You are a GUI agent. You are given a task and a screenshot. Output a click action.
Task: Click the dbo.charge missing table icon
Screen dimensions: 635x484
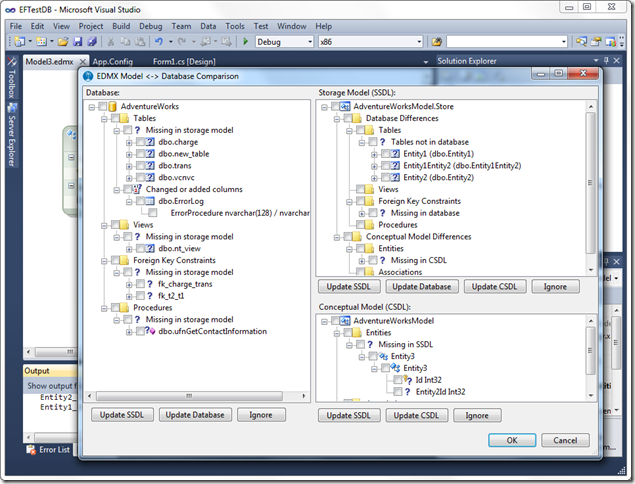(x=150, y=142)
